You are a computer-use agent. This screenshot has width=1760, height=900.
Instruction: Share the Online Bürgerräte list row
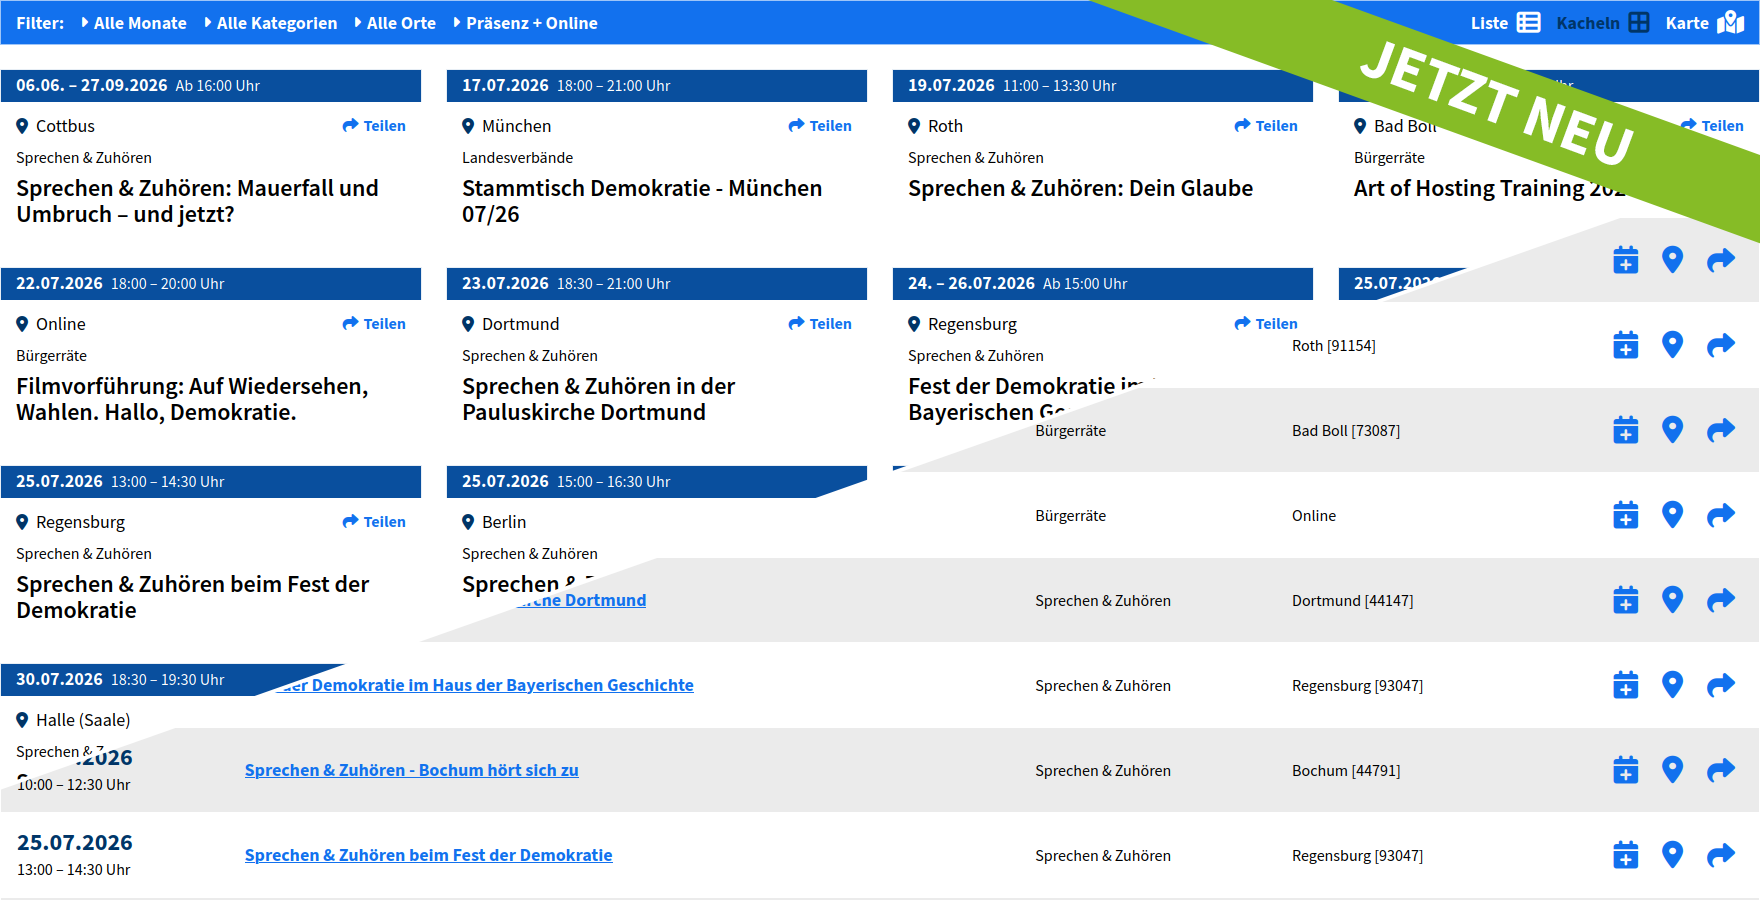[1720, 515]
